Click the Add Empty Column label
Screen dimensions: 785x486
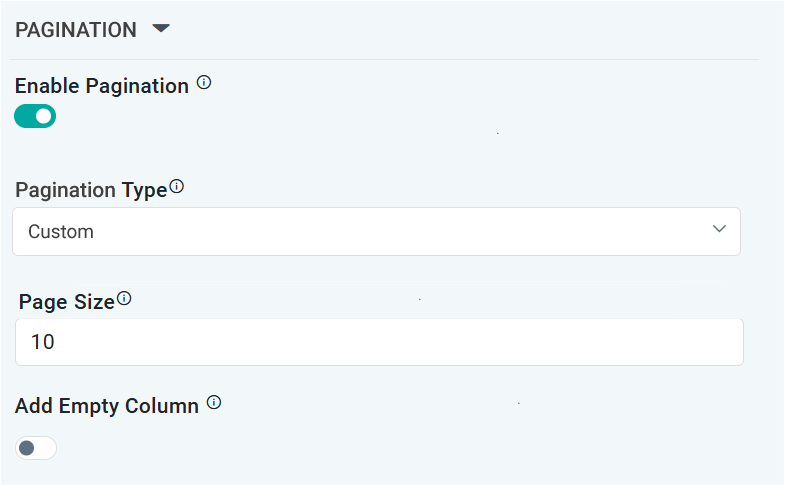(x=107, y=406)
